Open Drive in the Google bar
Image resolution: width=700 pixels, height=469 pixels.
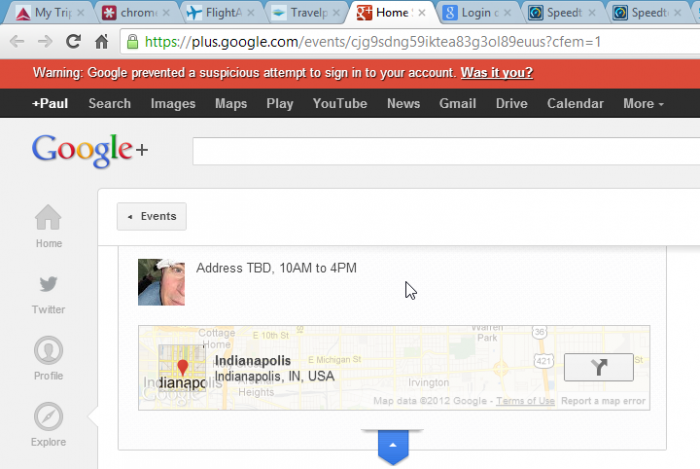(x=512, y=104)
